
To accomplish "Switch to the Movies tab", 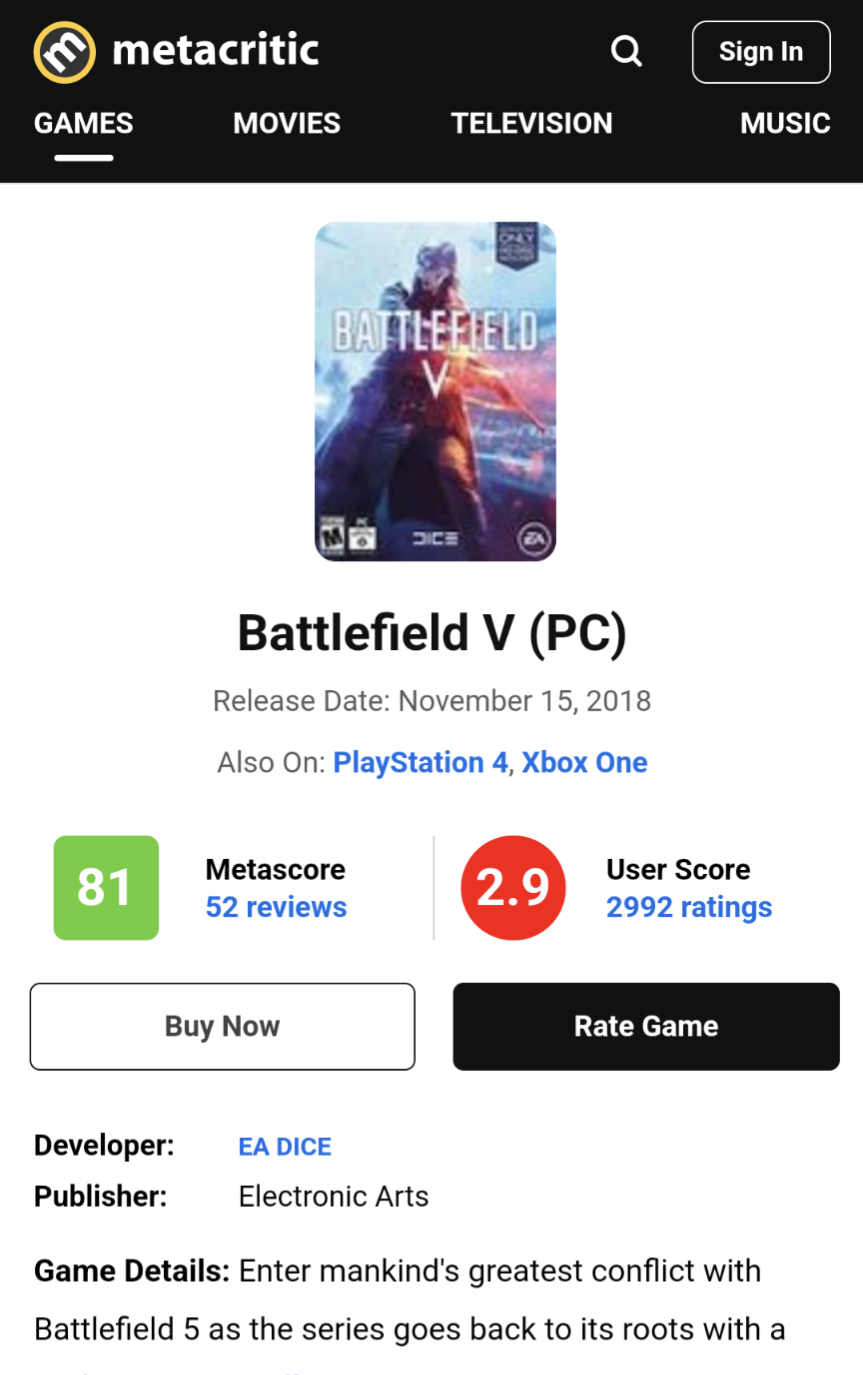I will point(287,124).
